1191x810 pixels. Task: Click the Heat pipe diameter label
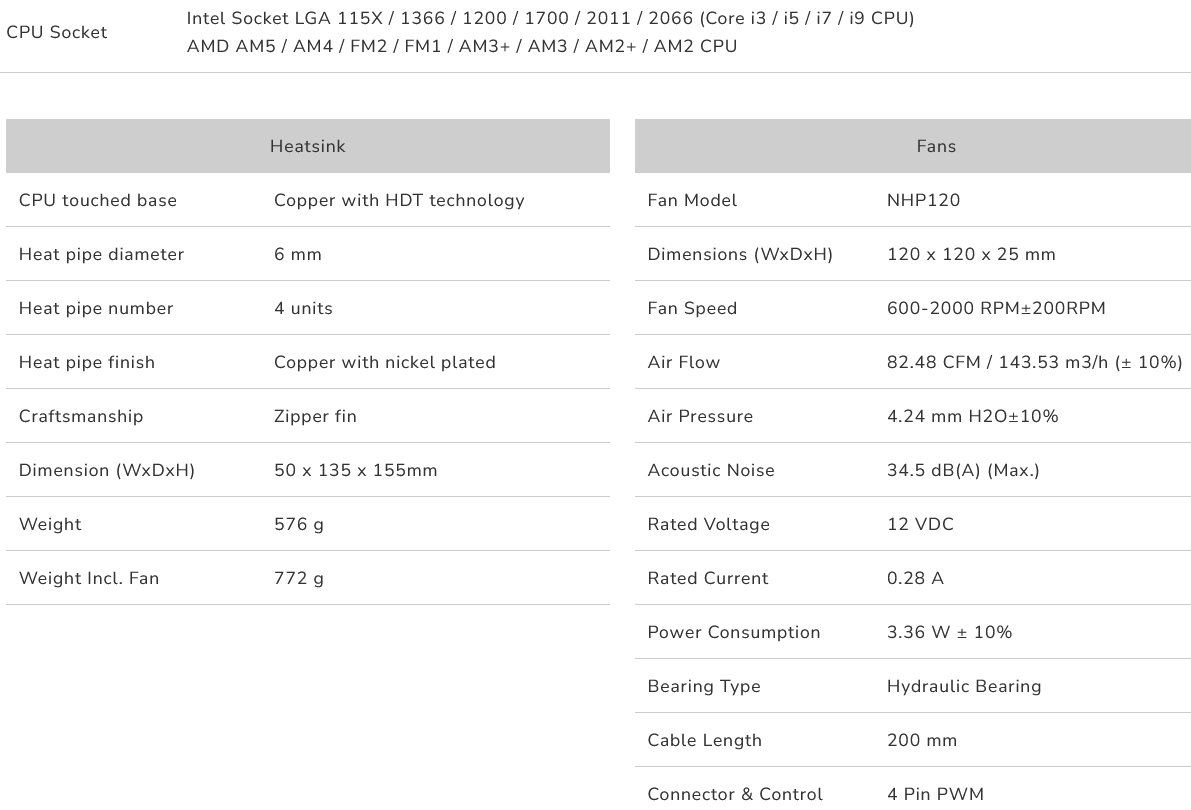click(101, 254)
